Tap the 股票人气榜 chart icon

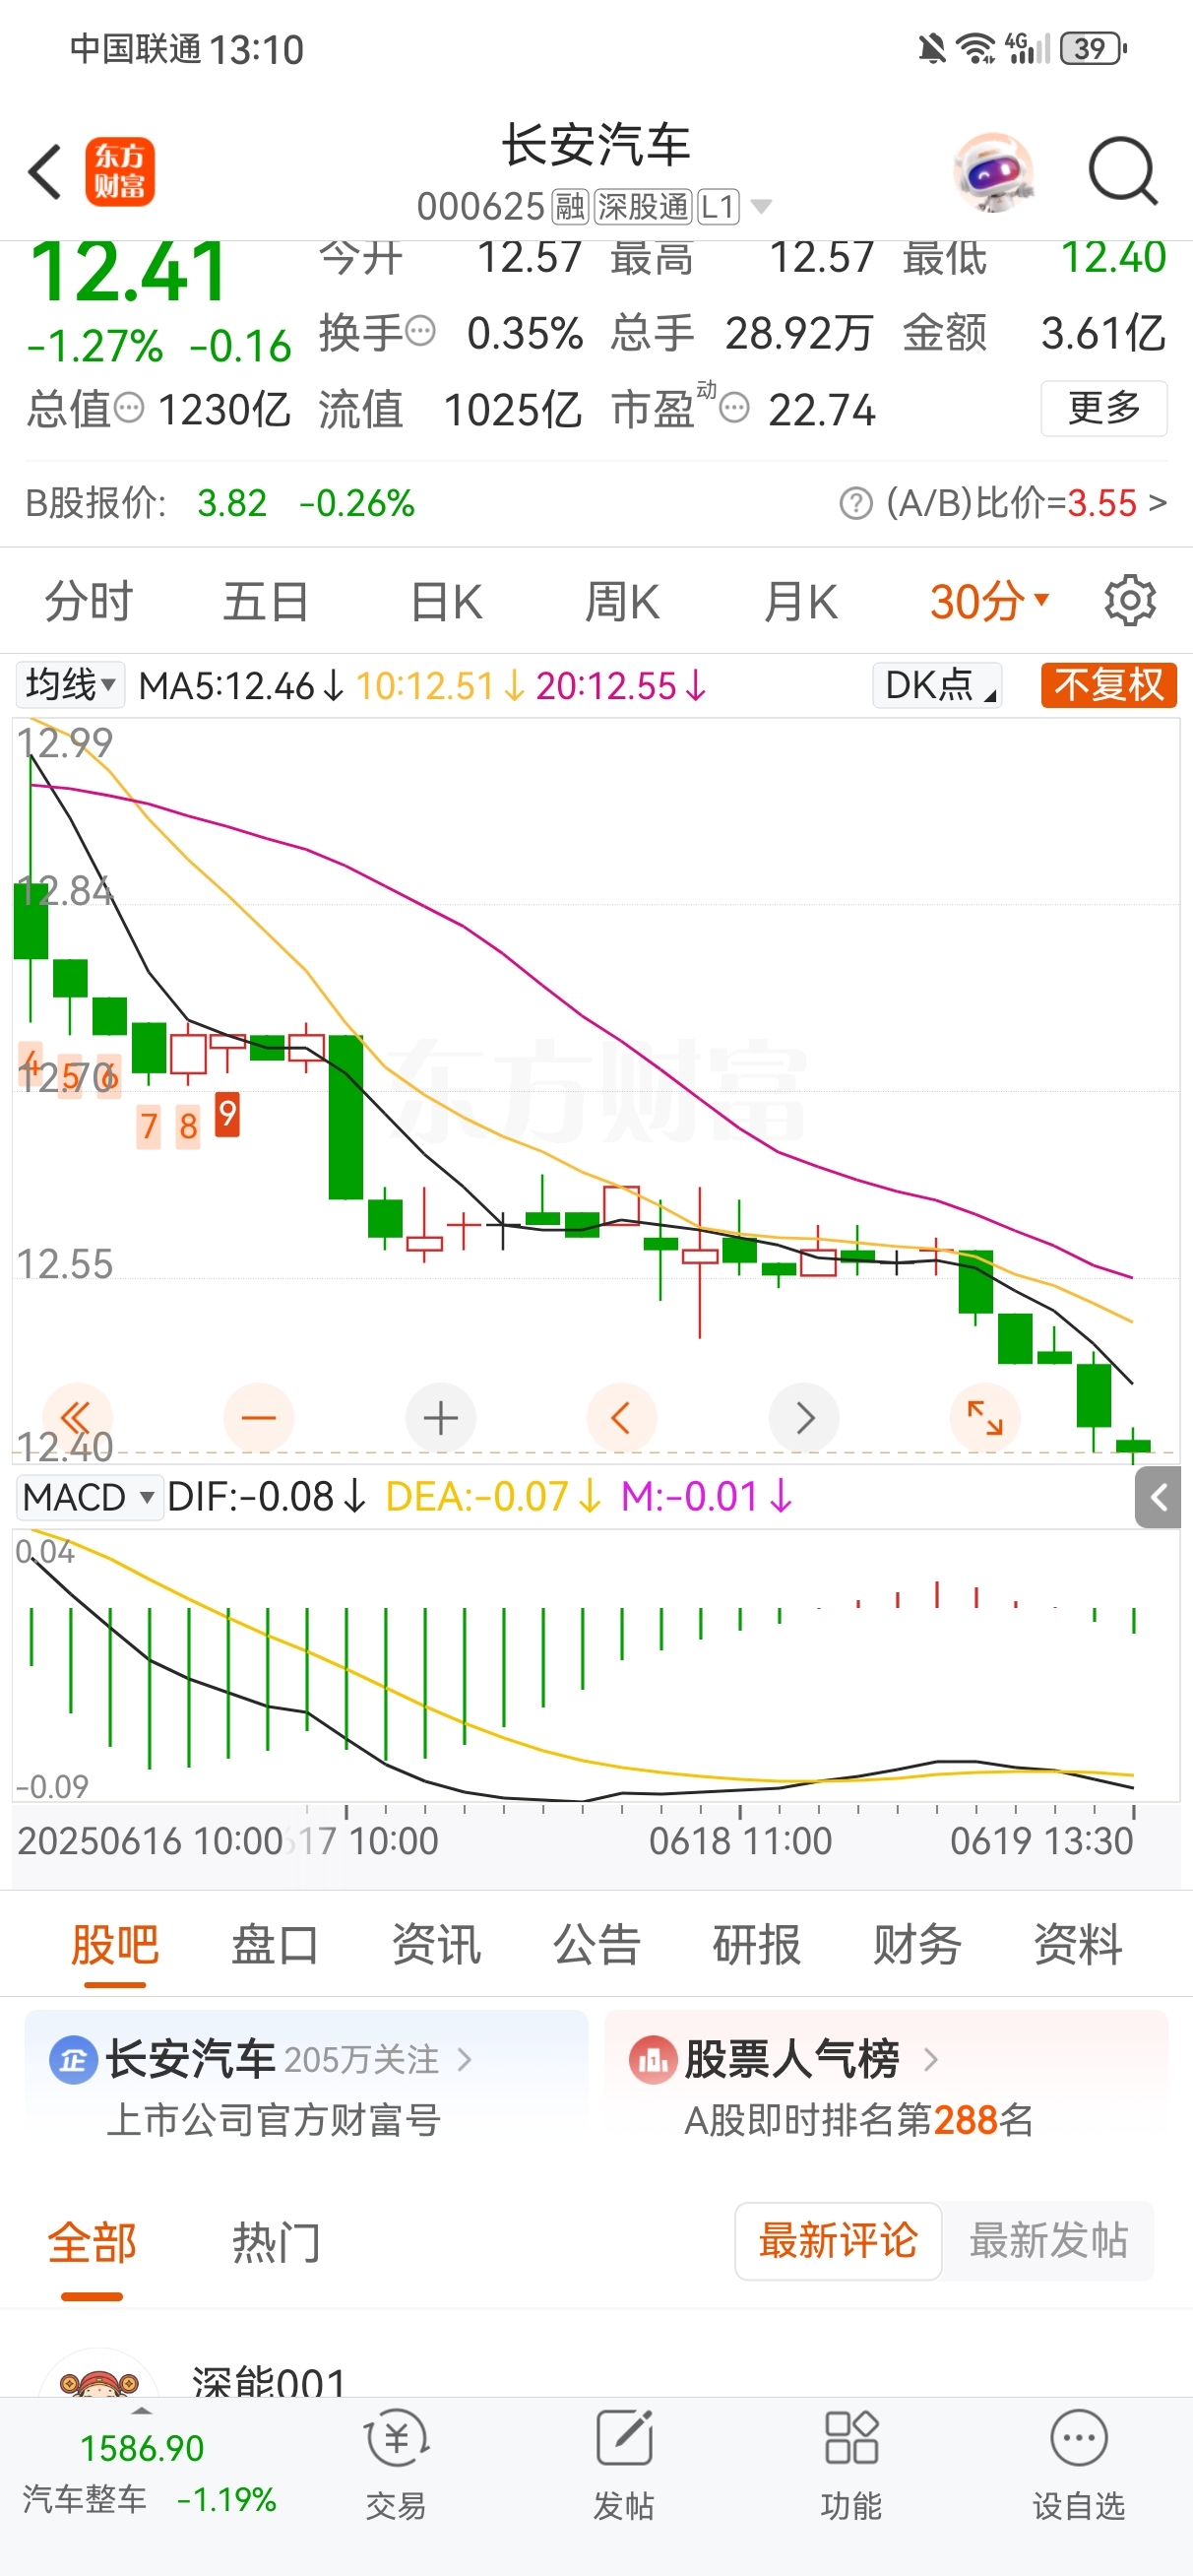pyautogui.click(x=653, y=2059)
